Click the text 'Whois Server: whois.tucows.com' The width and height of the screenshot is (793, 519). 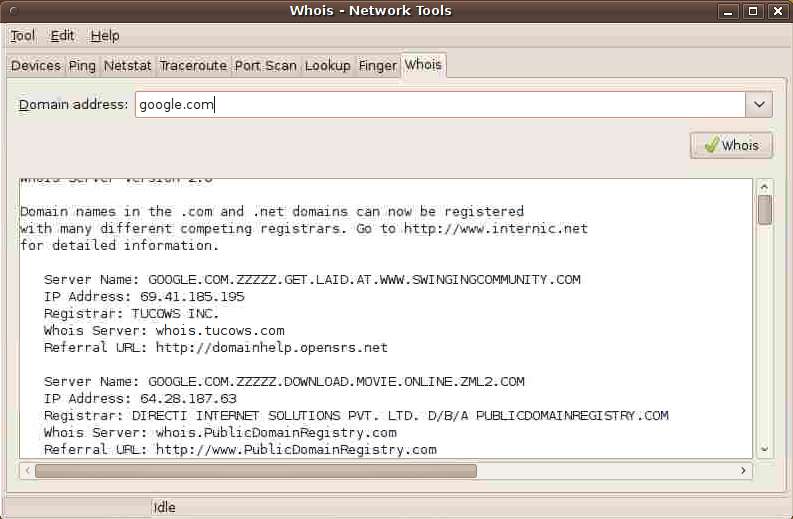pos(164,331)
